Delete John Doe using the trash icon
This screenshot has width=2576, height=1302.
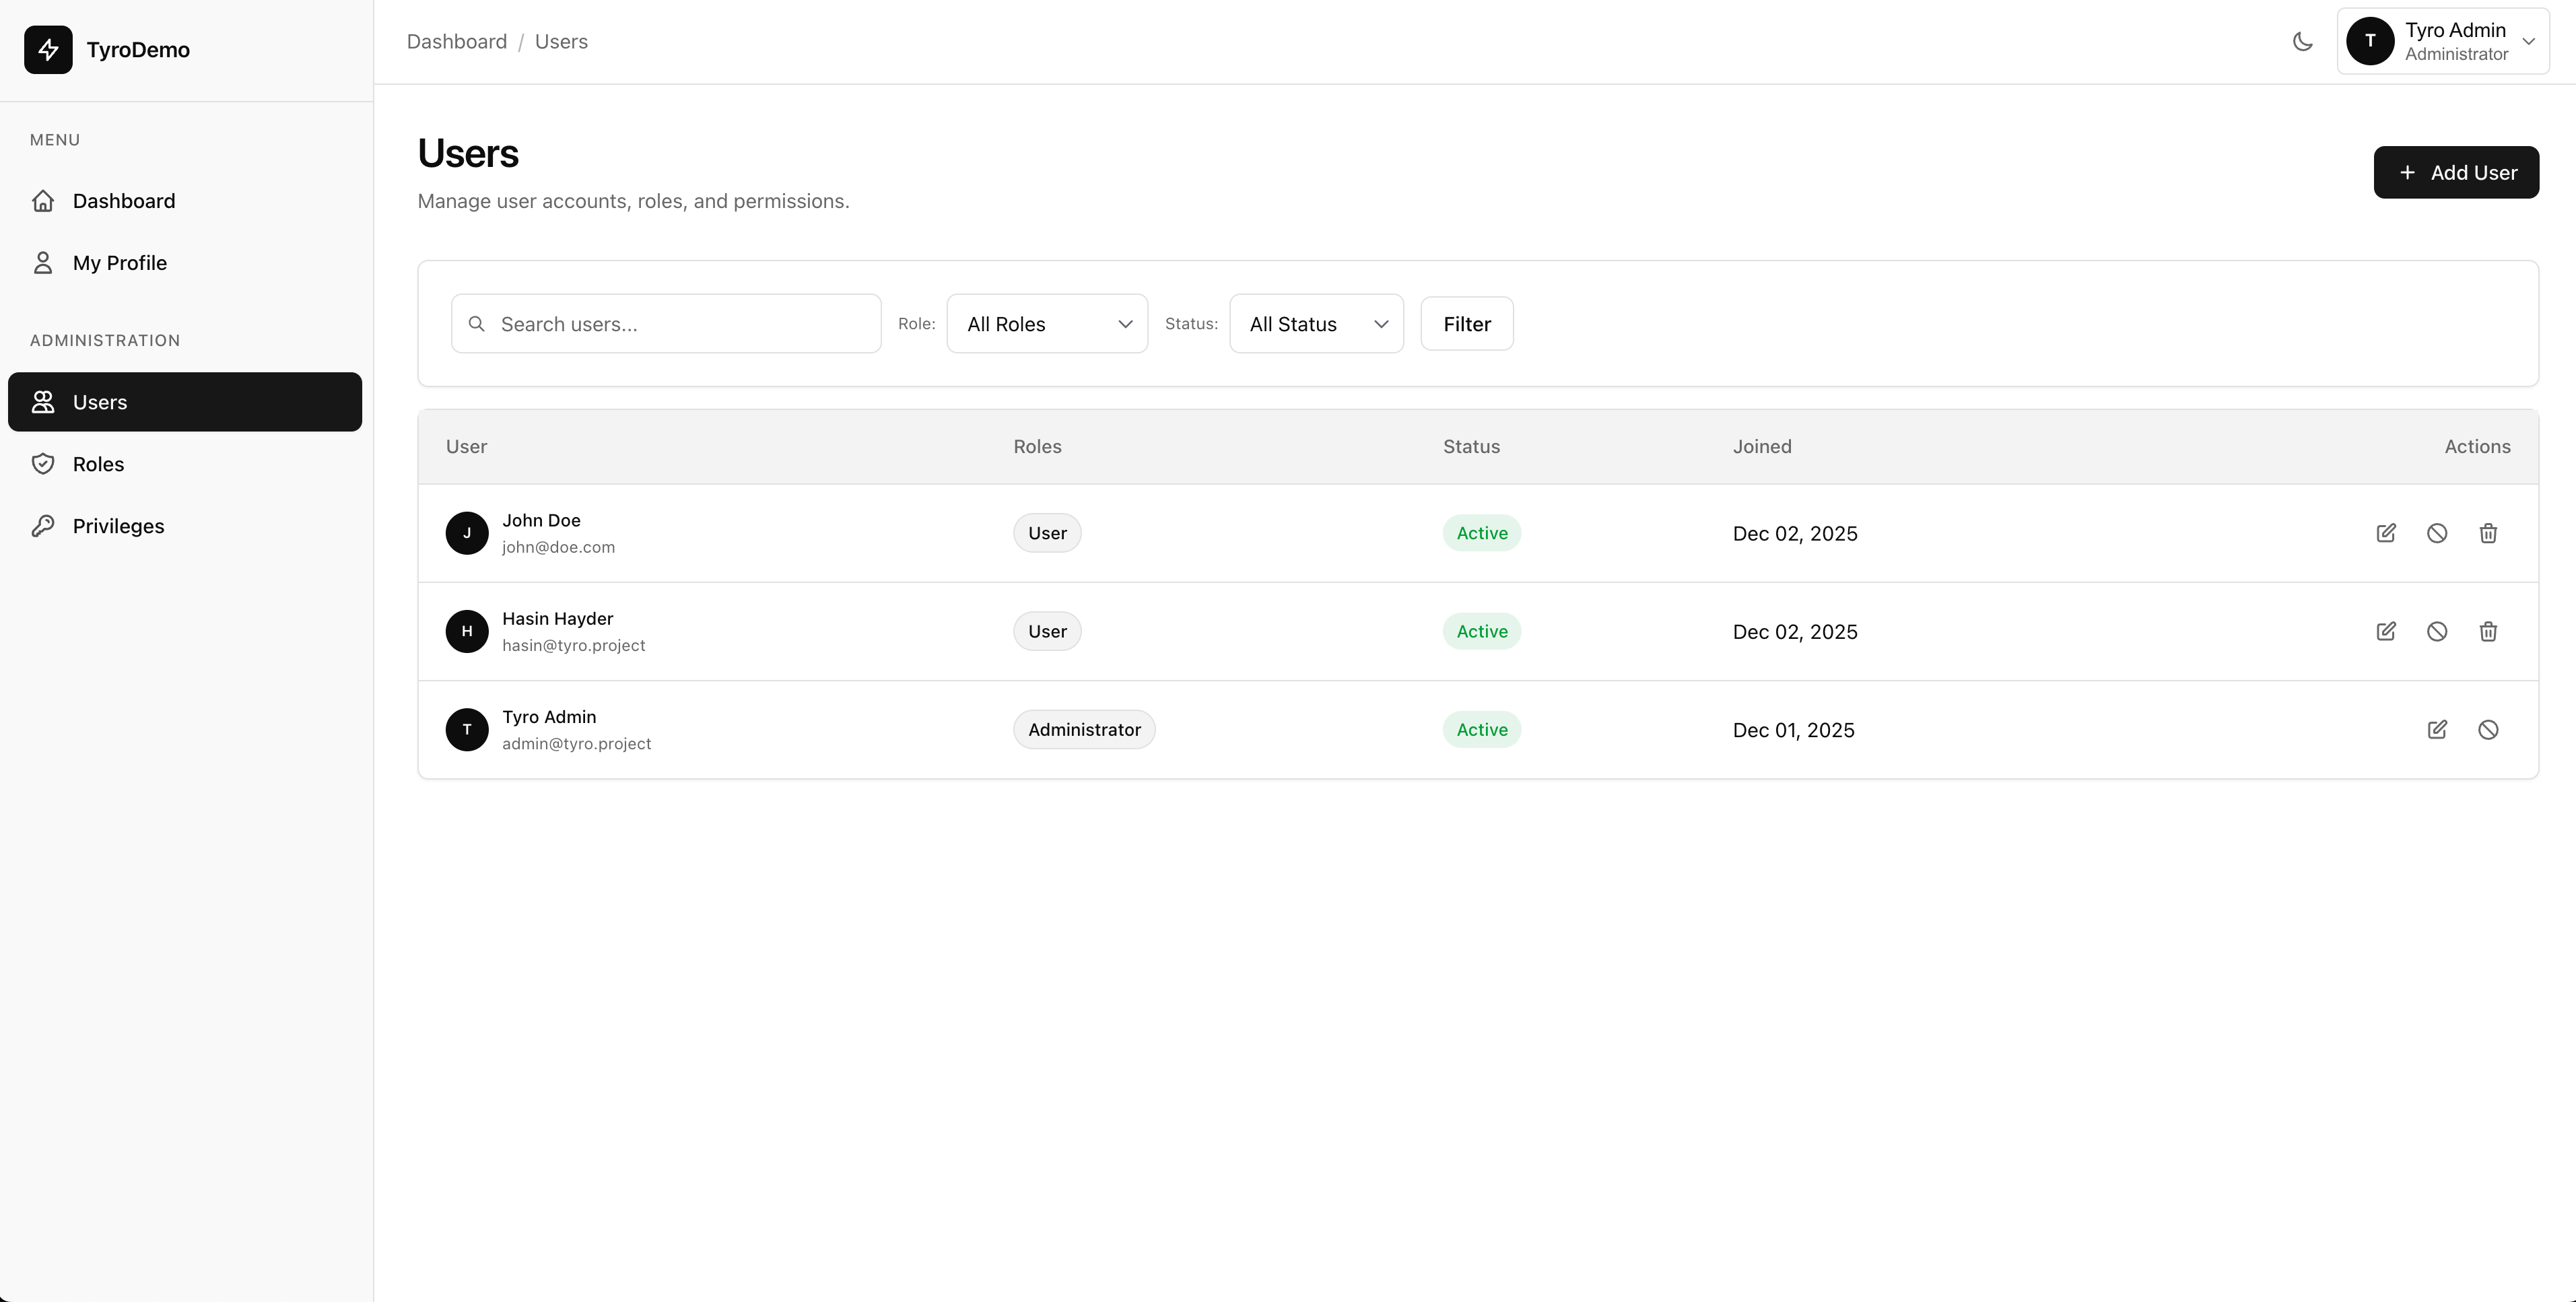click(2488, 533)
